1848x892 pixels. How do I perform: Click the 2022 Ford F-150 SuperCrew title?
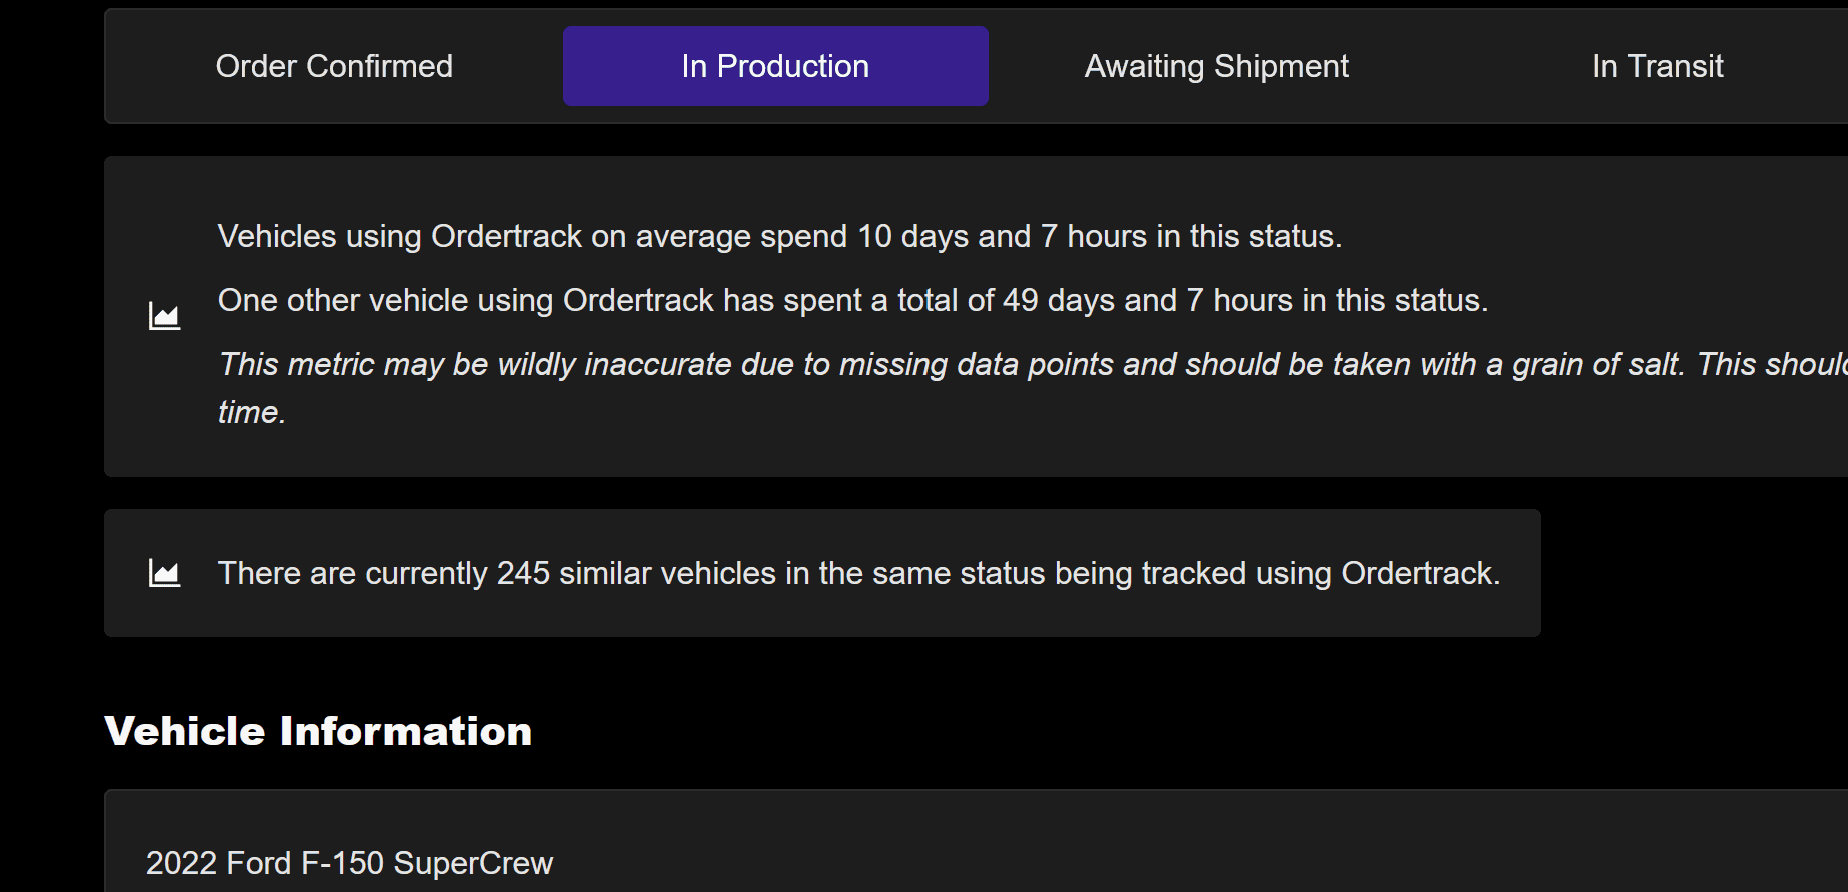point(349,863)
